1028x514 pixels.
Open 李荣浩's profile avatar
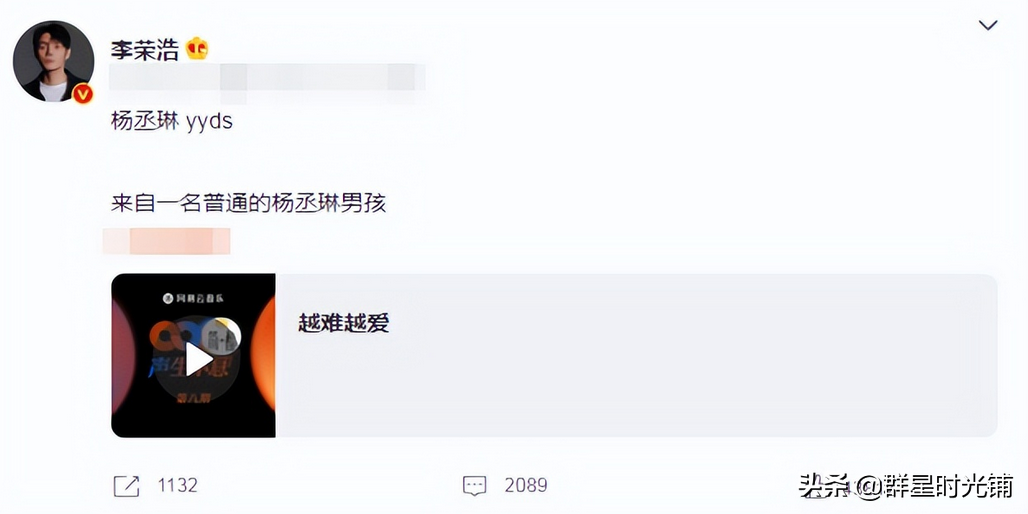point(53,61)
